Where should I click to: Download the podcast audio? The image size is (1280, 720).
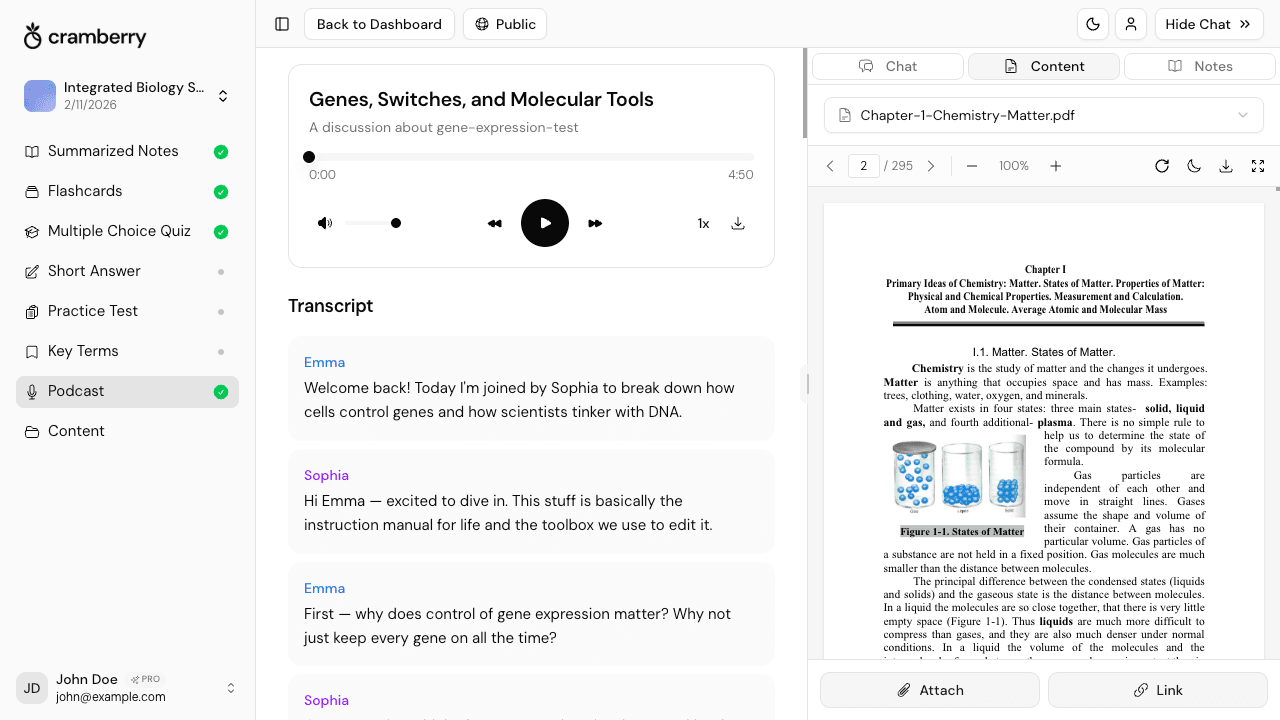click(x=738, y=223)
